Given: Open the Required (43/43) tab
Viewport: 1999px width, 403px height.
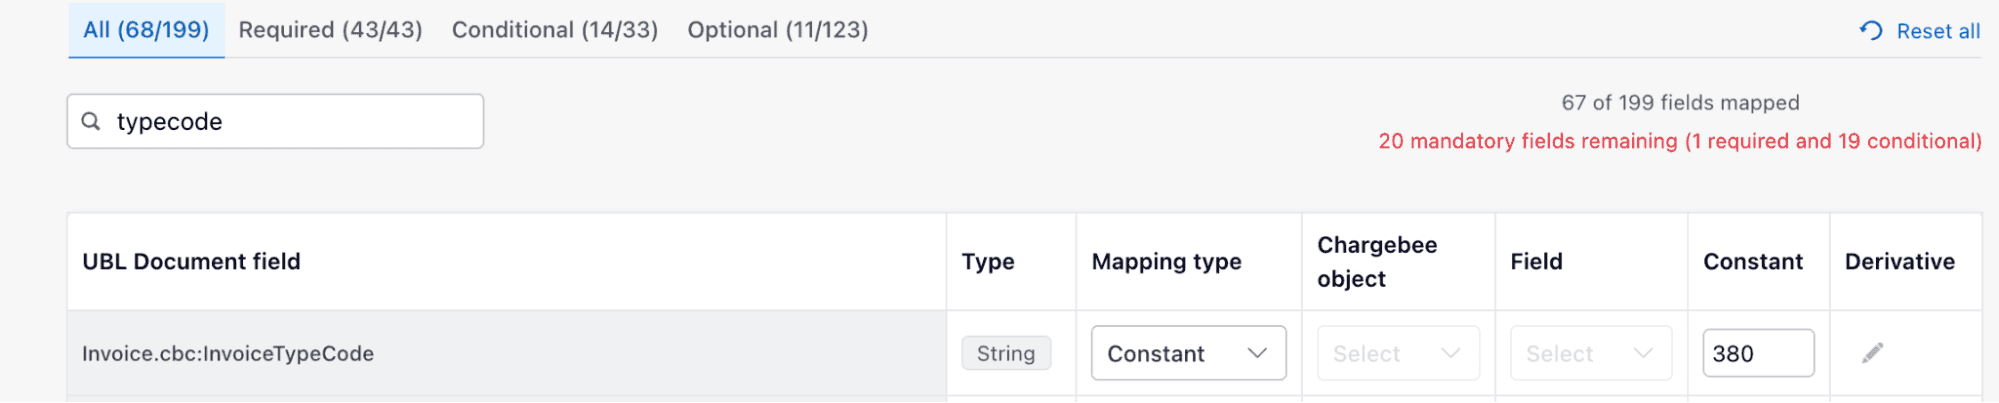Looking at the screenshot, I should (330, 30).
